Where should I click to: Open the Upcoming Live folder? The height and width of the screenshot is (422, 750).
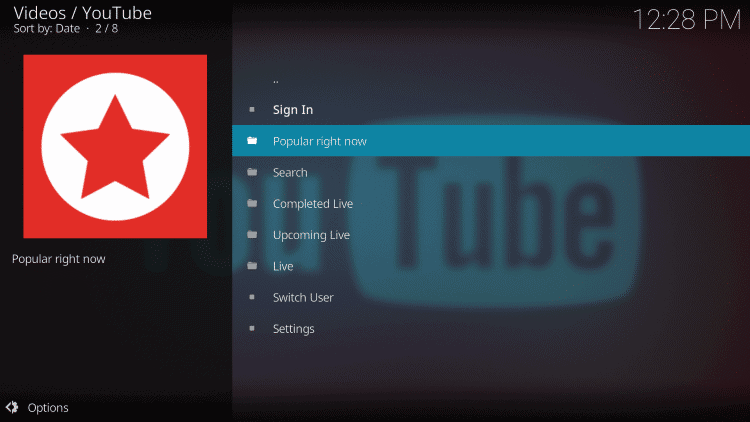pos(491,234)
